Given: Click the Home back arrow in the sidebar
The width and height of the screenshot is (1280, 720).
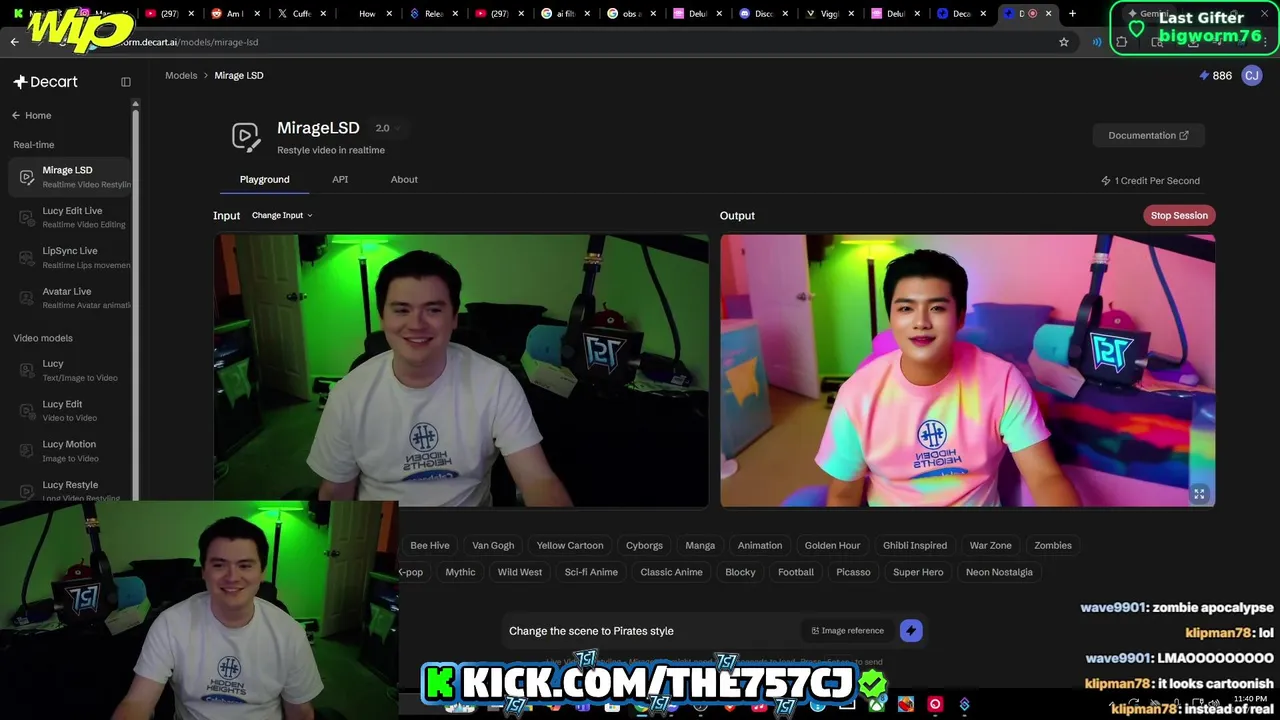Looking at the screenshot, I should [x=16, y=115].
